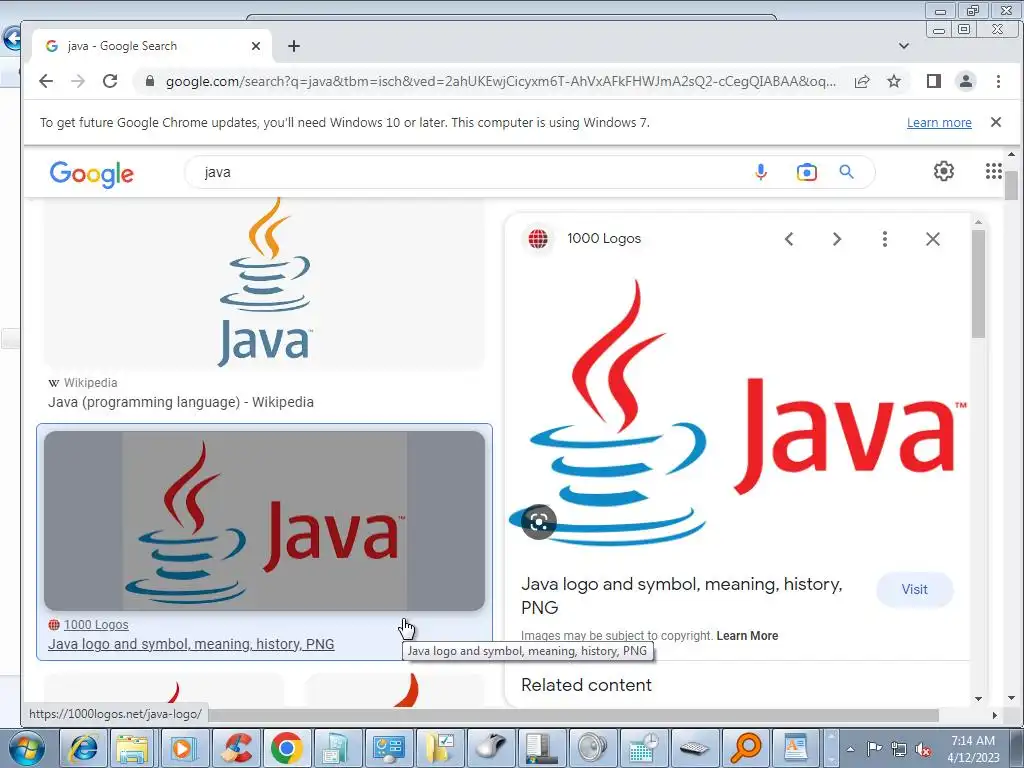Search inside image with Lens icon
The image size is (1024, 768).
click(x=539, y=522)
